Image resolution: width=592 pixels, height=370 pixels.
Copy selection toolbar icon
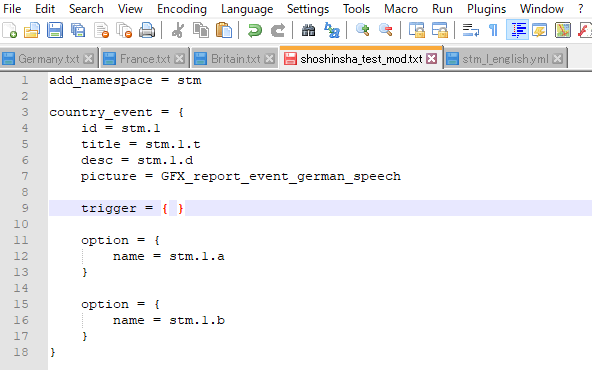[x=201, y=30]
